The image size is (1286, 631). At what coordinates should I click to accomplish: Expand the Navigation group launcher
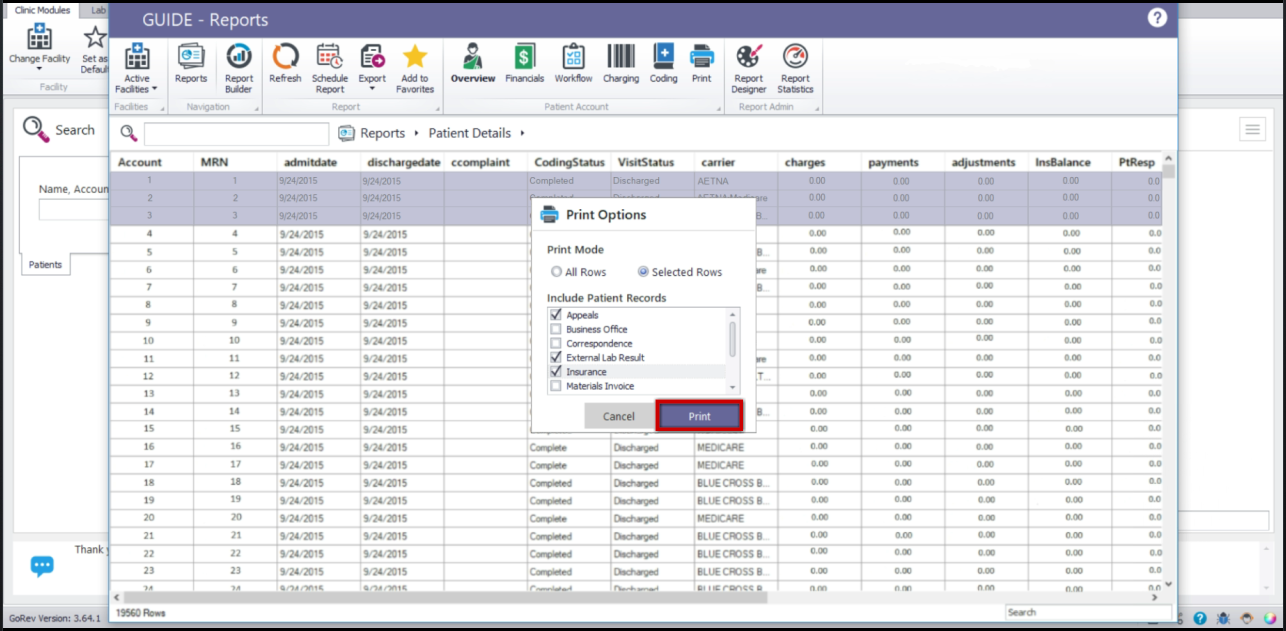point(256,107)
